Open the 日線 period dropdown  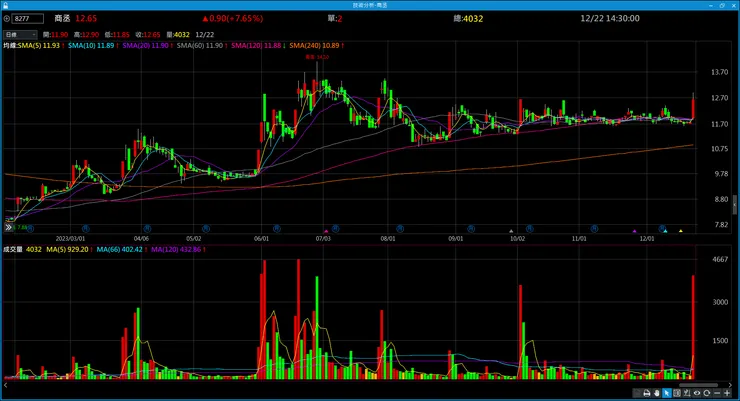(20, 34)
